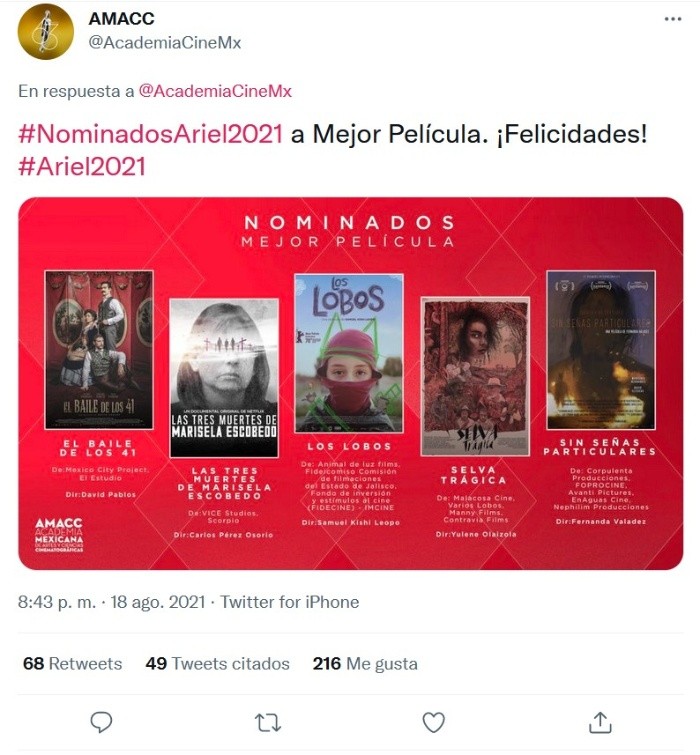The image size is (700, 755).
Task: View the 68 Retweets list
Action: coord(73,664)
